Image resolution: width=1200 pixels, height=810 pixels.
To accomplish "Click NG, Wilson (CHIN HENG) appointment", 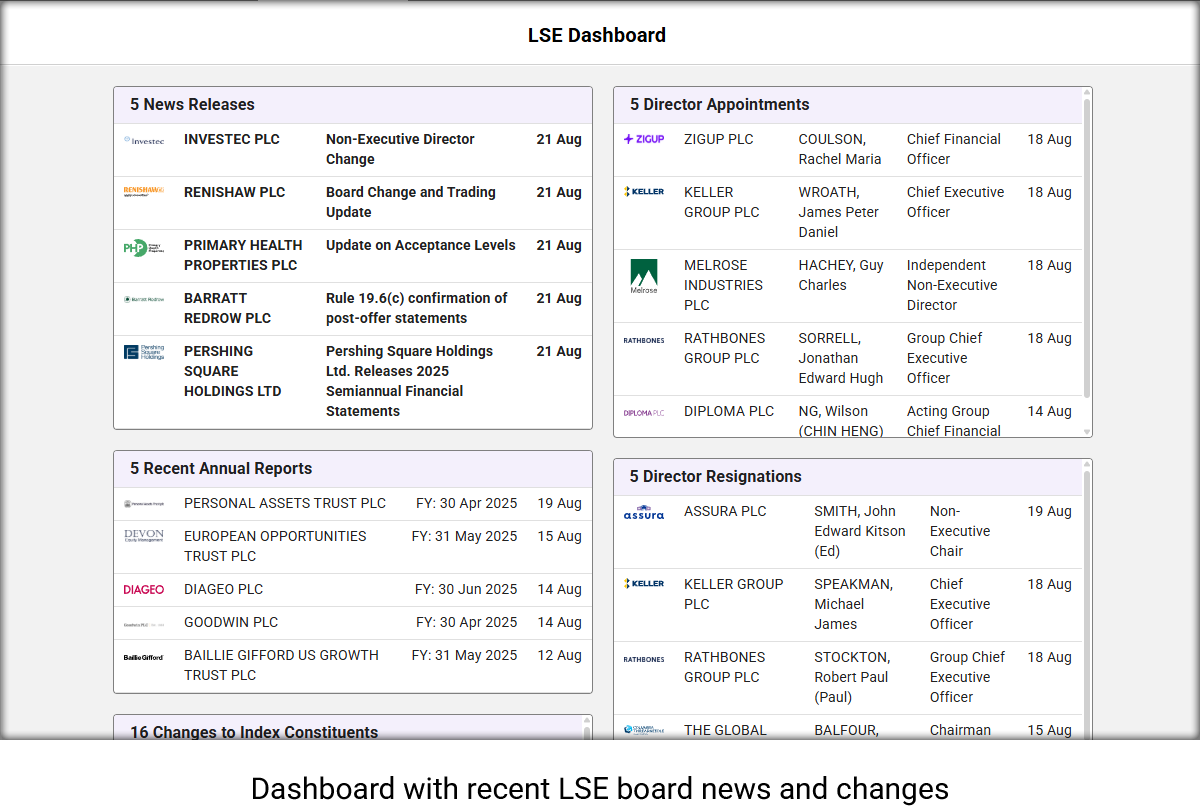I will point(848,417).
